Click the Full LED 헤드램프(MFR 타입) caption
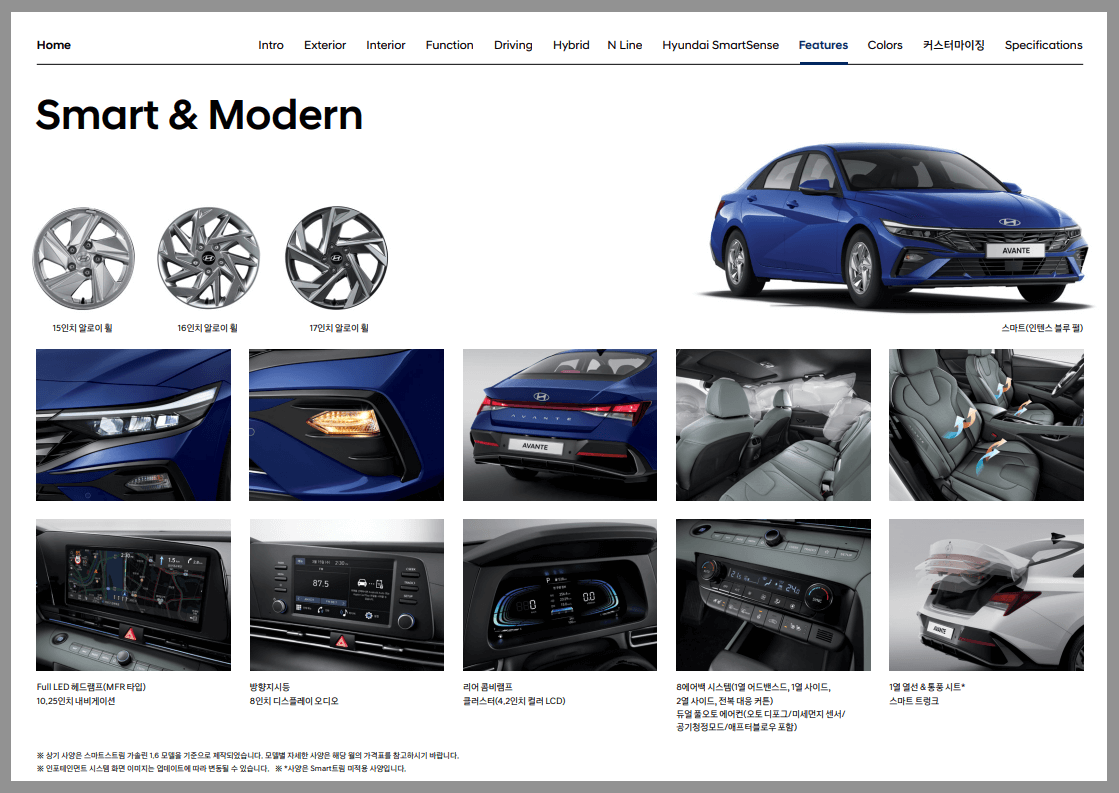This screenshot has height=793, width=1119. [x=91, y=687]
